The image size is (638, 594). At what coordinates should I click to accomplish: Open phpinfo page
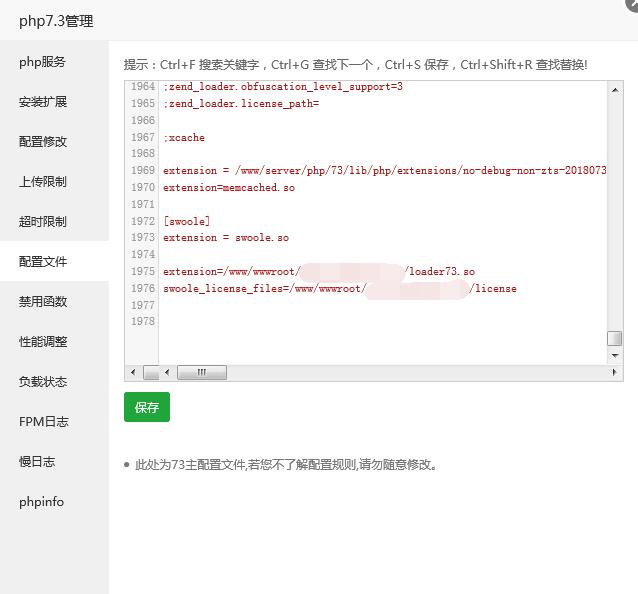tap(41, 502)
